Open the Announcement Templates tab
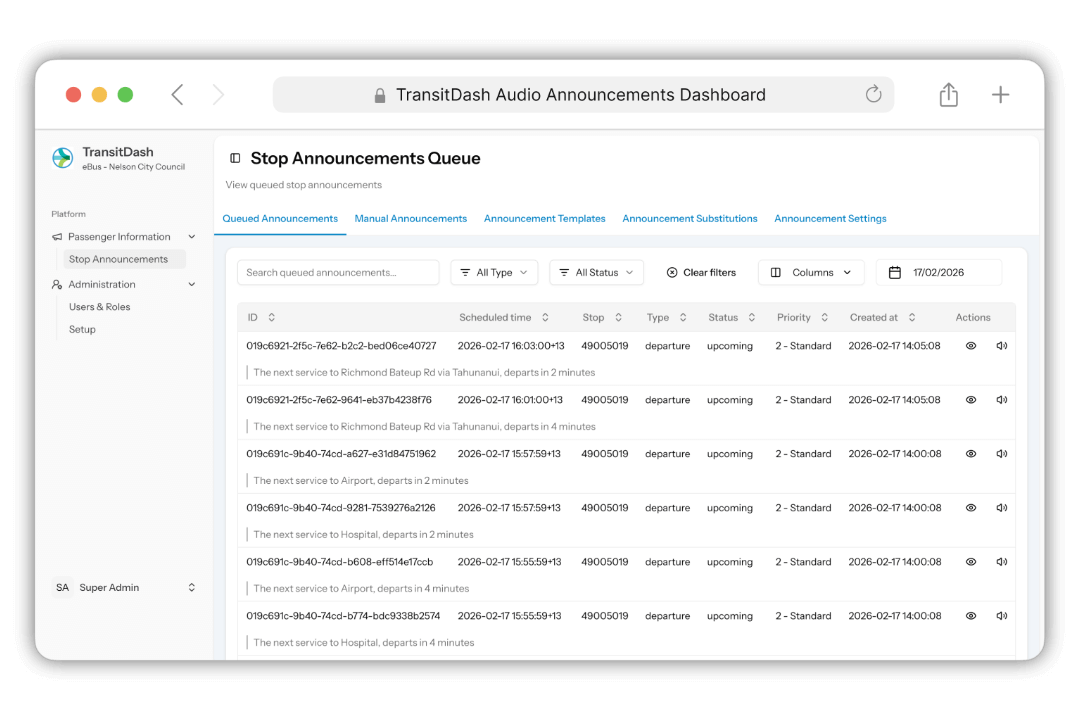1080x720 pixels. click(x=544, y=218)
